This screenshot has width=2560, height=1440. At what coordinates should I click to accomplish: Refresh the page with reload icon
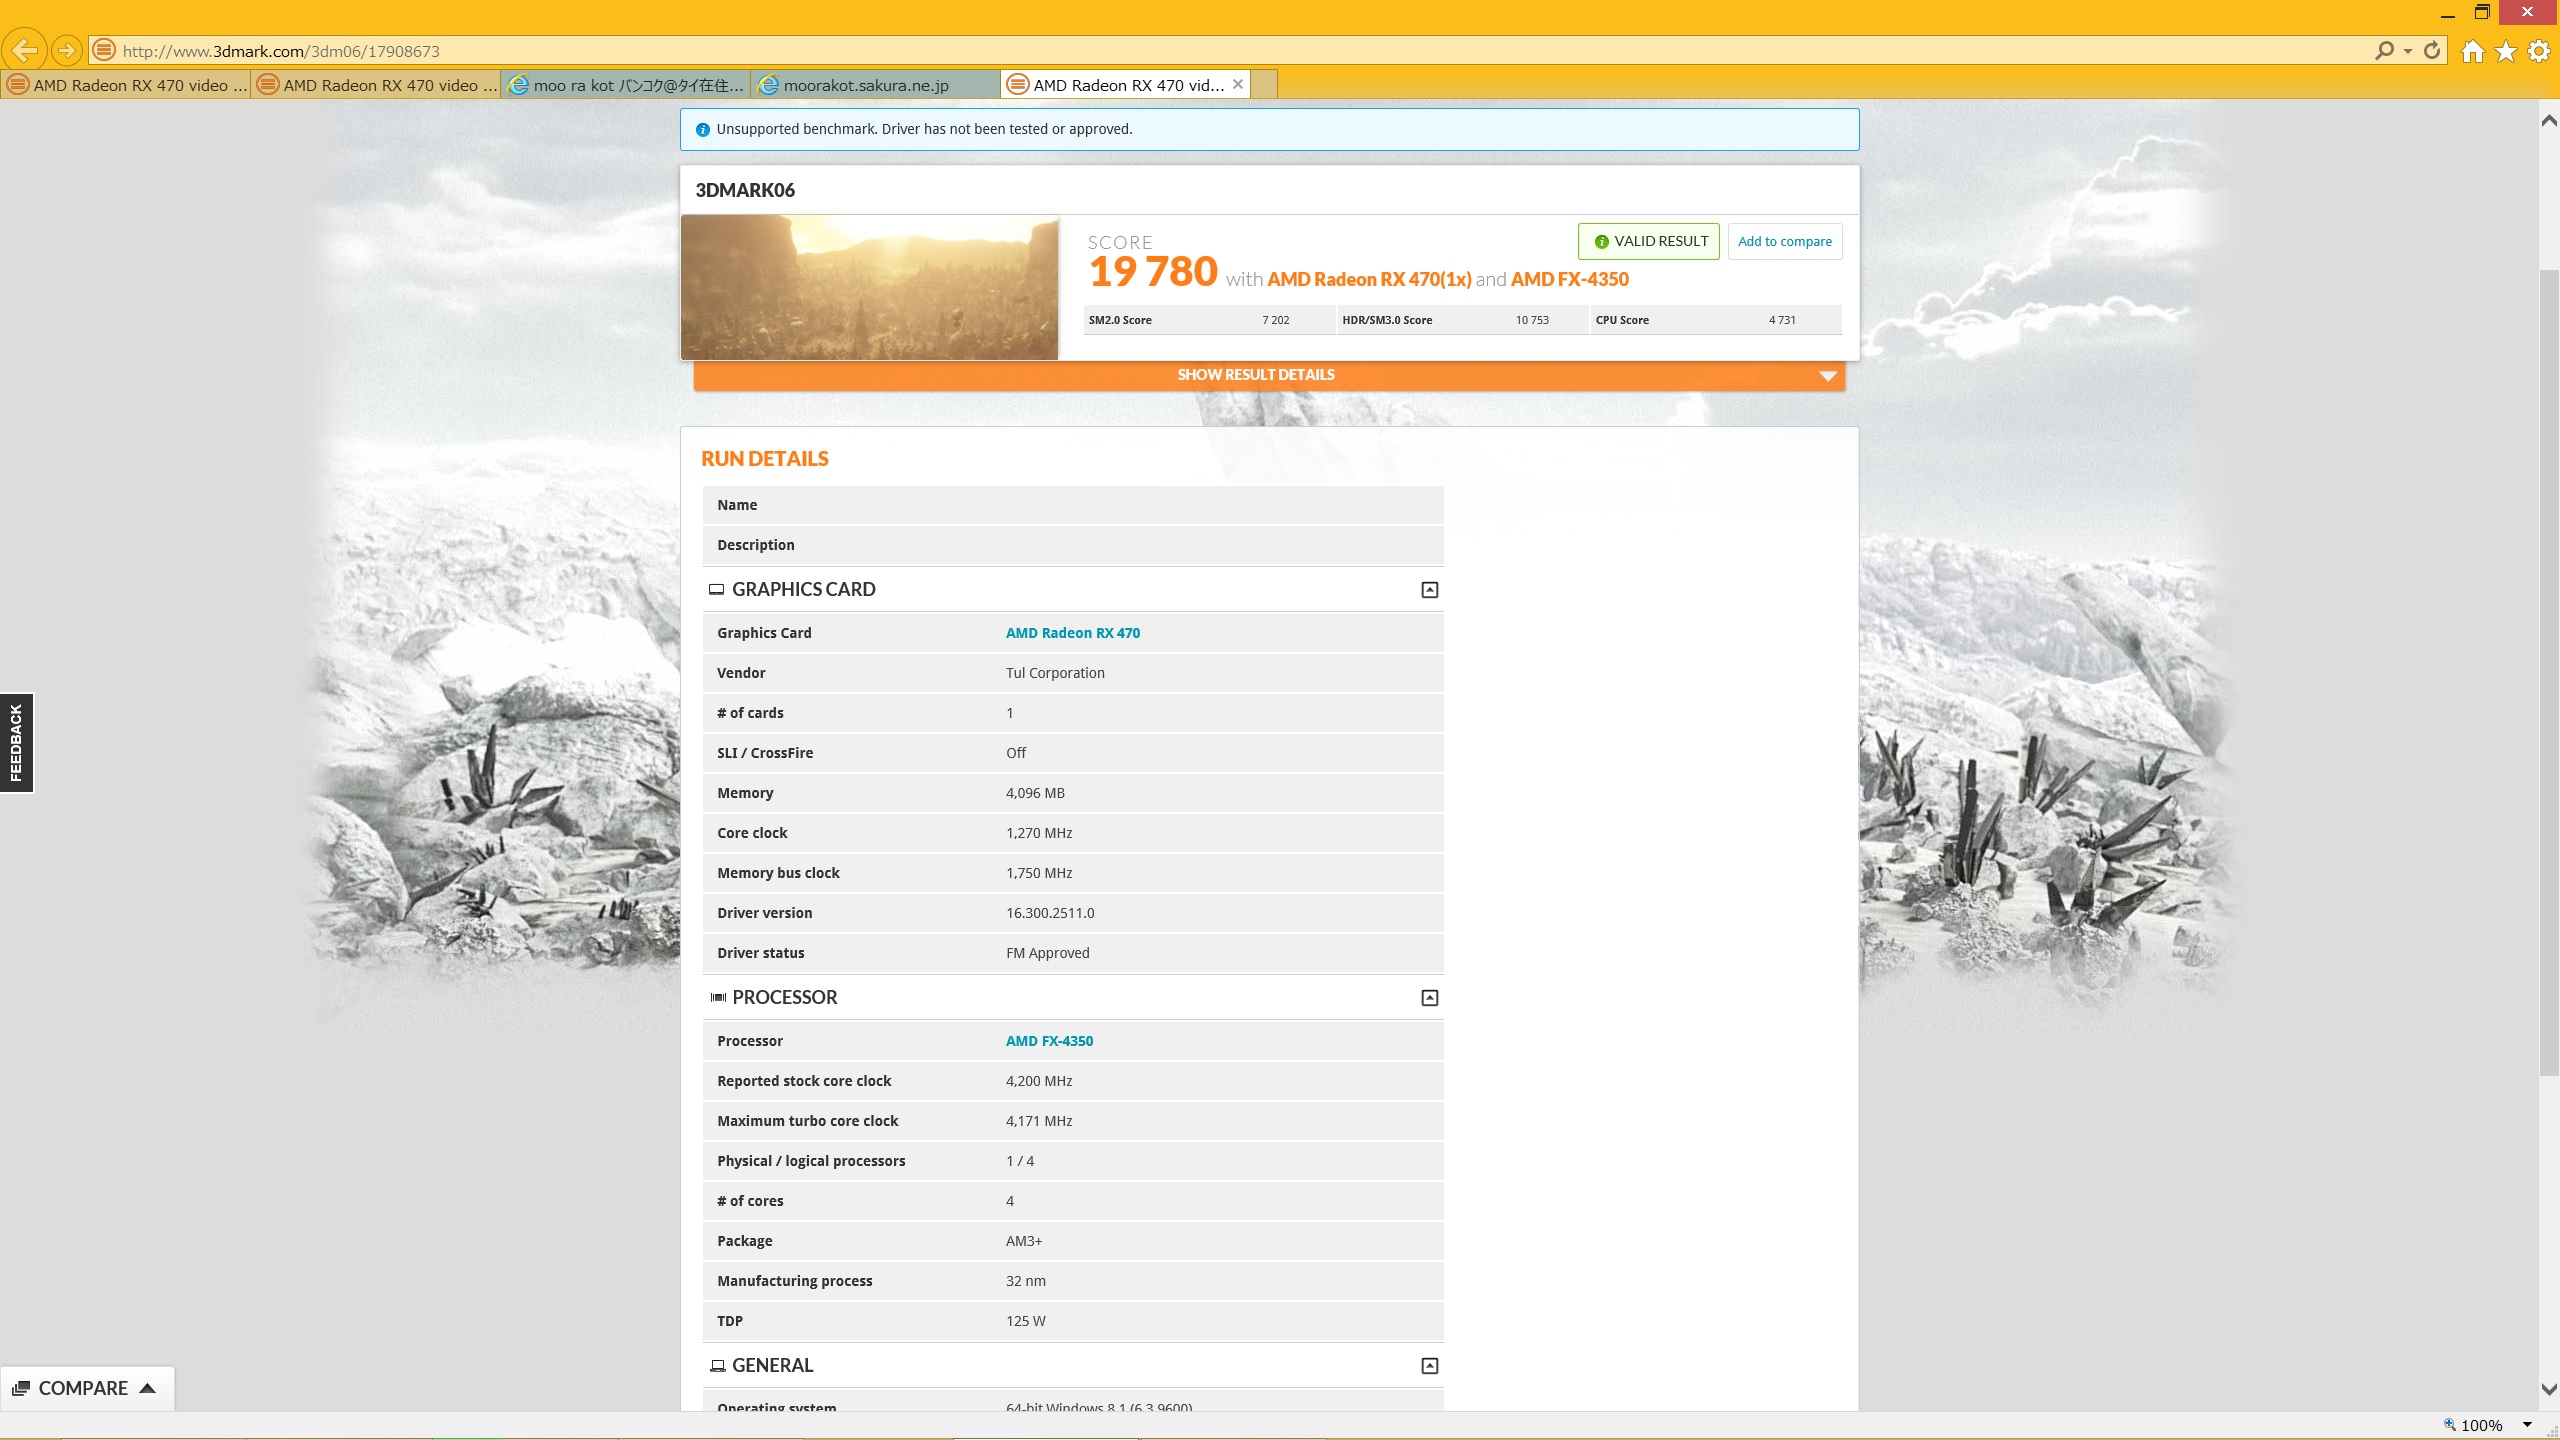click(x=2432, y=50)
